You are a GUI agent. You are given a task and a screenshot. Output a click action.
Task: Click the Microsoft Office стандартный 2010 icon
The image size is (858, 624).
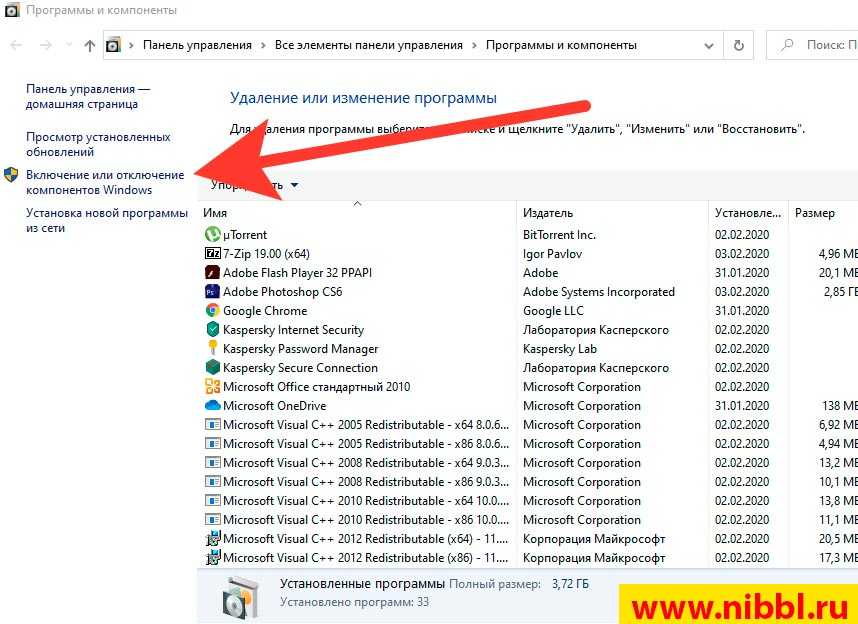(x=212, y=386)
